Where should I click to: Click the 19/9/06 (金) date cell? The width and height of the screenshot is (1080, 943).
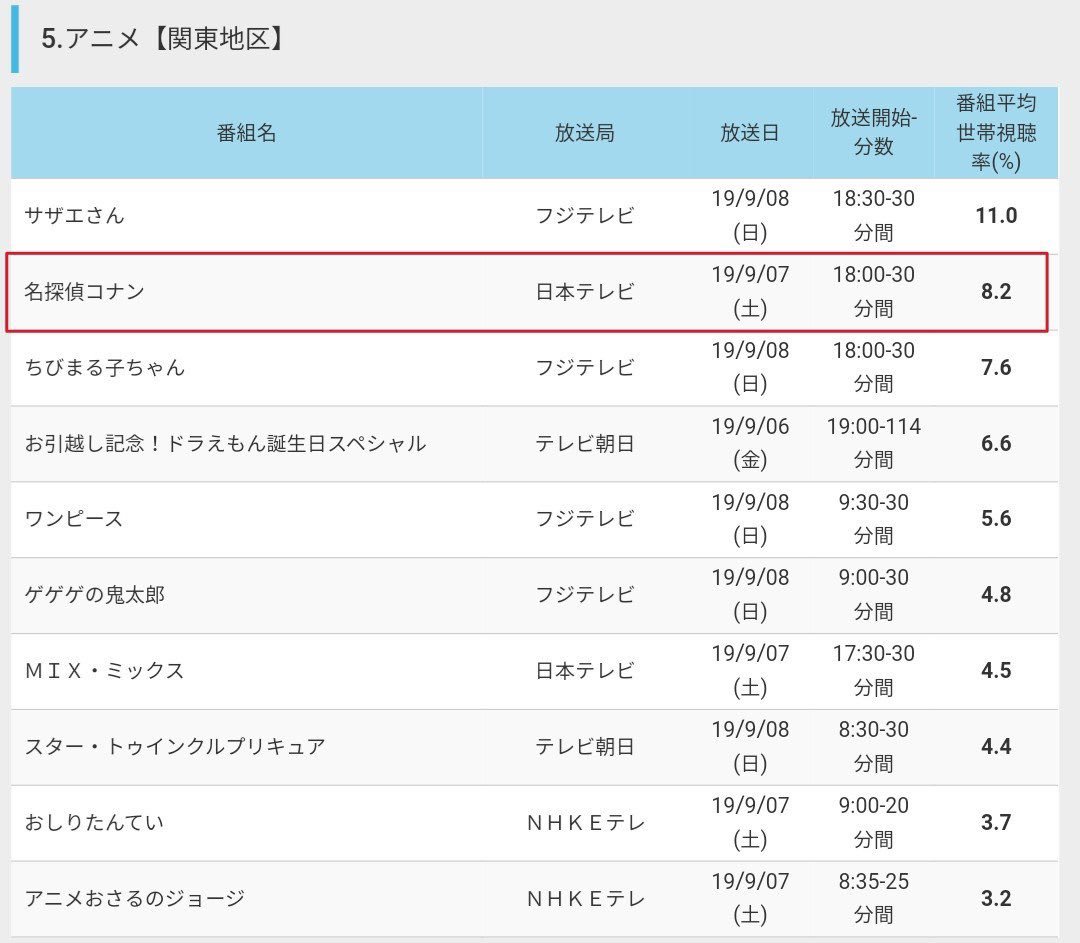pyautogui.click(x=750, y=443)
